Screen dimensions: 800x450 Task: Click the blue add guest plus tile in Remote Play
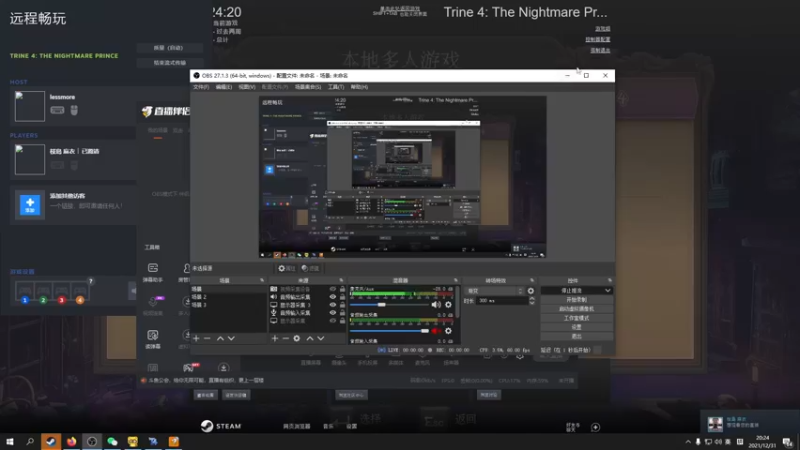(x=30, y=204)
